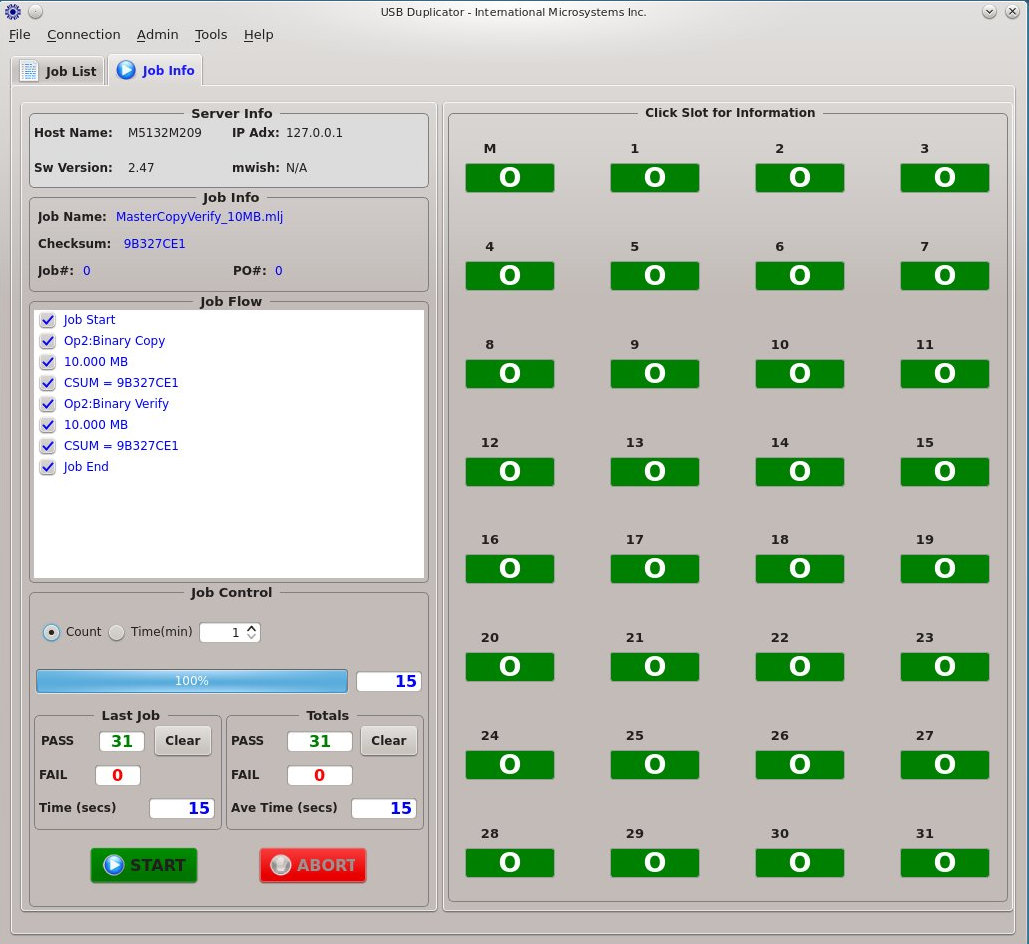Toggle the Op2:Binary Copy checkbox
This screenshot has height=944, width=1029.
(47, 341)
